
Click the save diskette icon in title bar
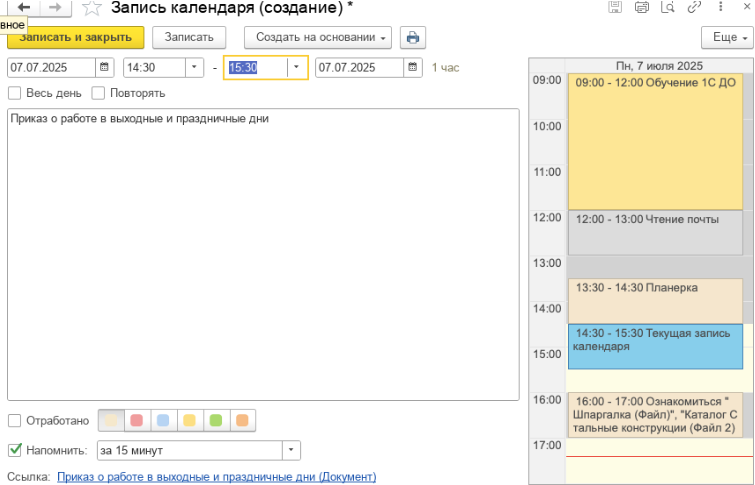tap(615, 8)
